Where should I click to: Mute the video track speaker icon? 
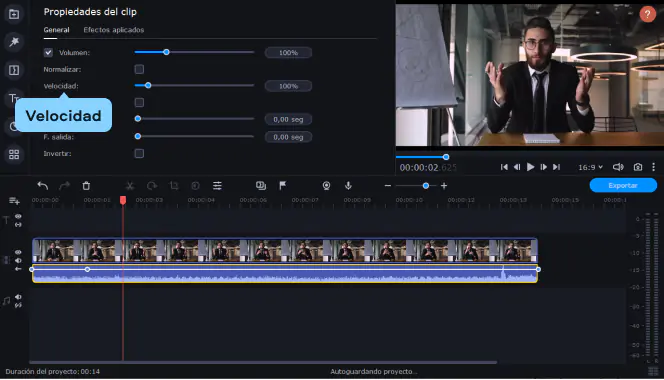tap(18, 261)
